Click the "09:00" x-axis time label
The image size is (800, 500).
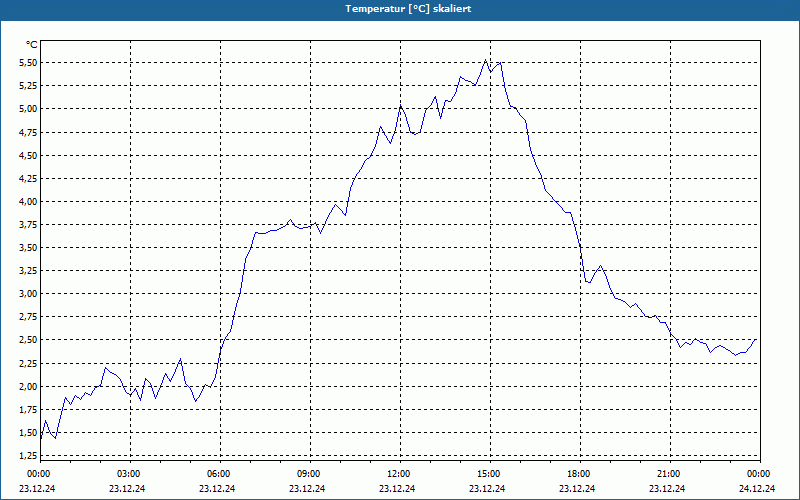tap(310, 474)
